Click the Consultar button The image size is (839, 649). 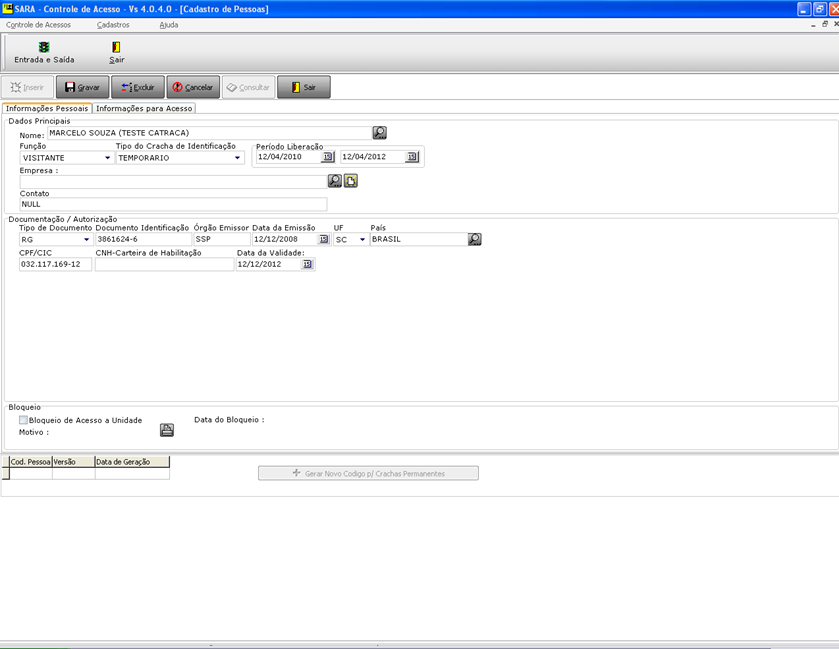pyautogui.click(x=248, y=87)
